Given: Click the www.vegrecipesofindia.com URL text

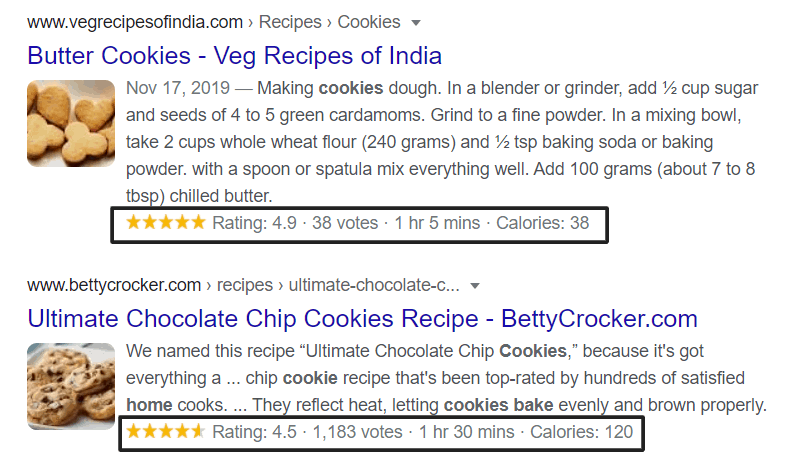Looking at the screenshot, I should (x=135, y=22).
